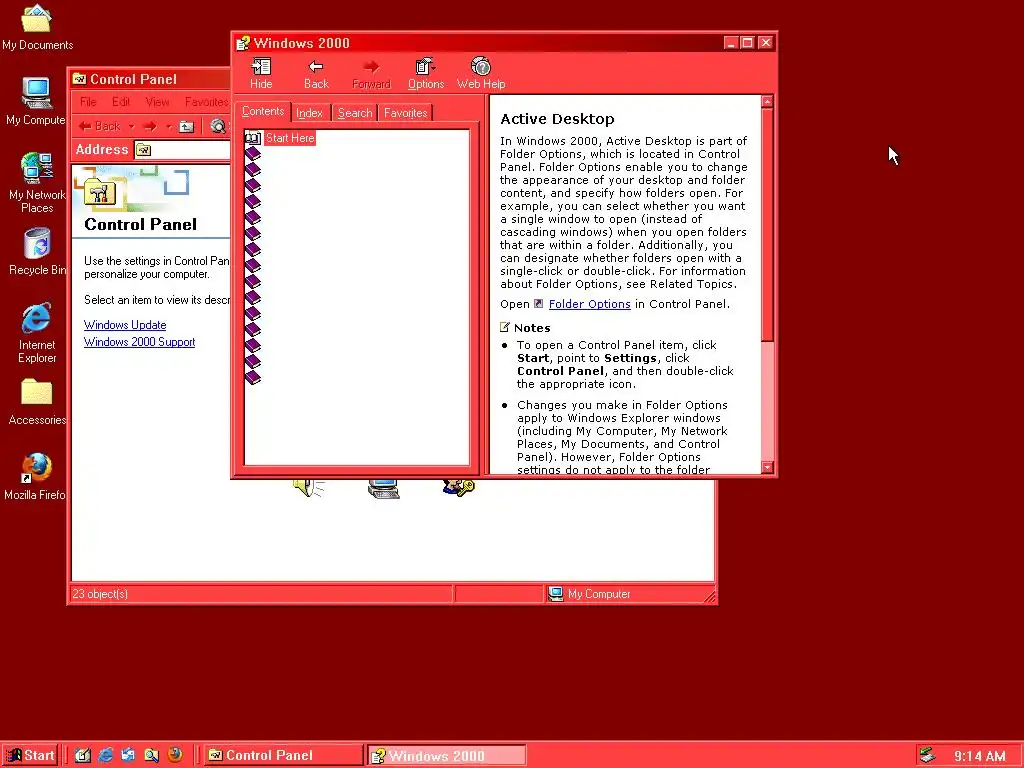The image size is (1024, 768).
Task: Select the users-and-keys icon in Control Panel
Action: pos(458,487)
